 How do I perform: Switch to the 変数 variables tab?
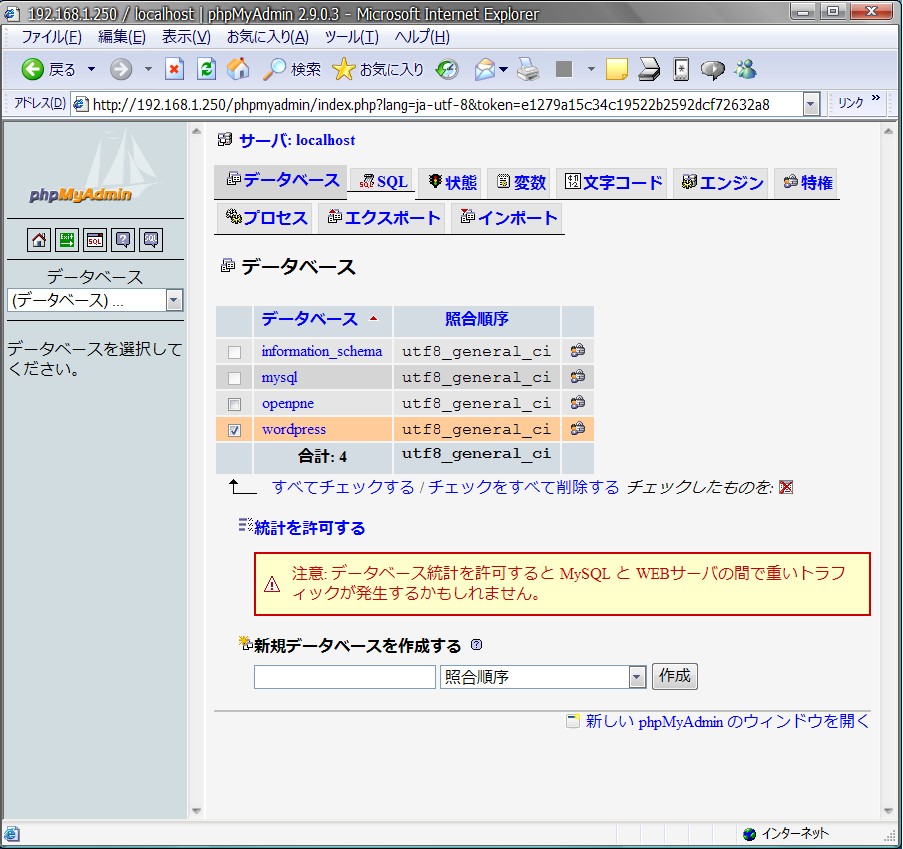tap(520, 183)
